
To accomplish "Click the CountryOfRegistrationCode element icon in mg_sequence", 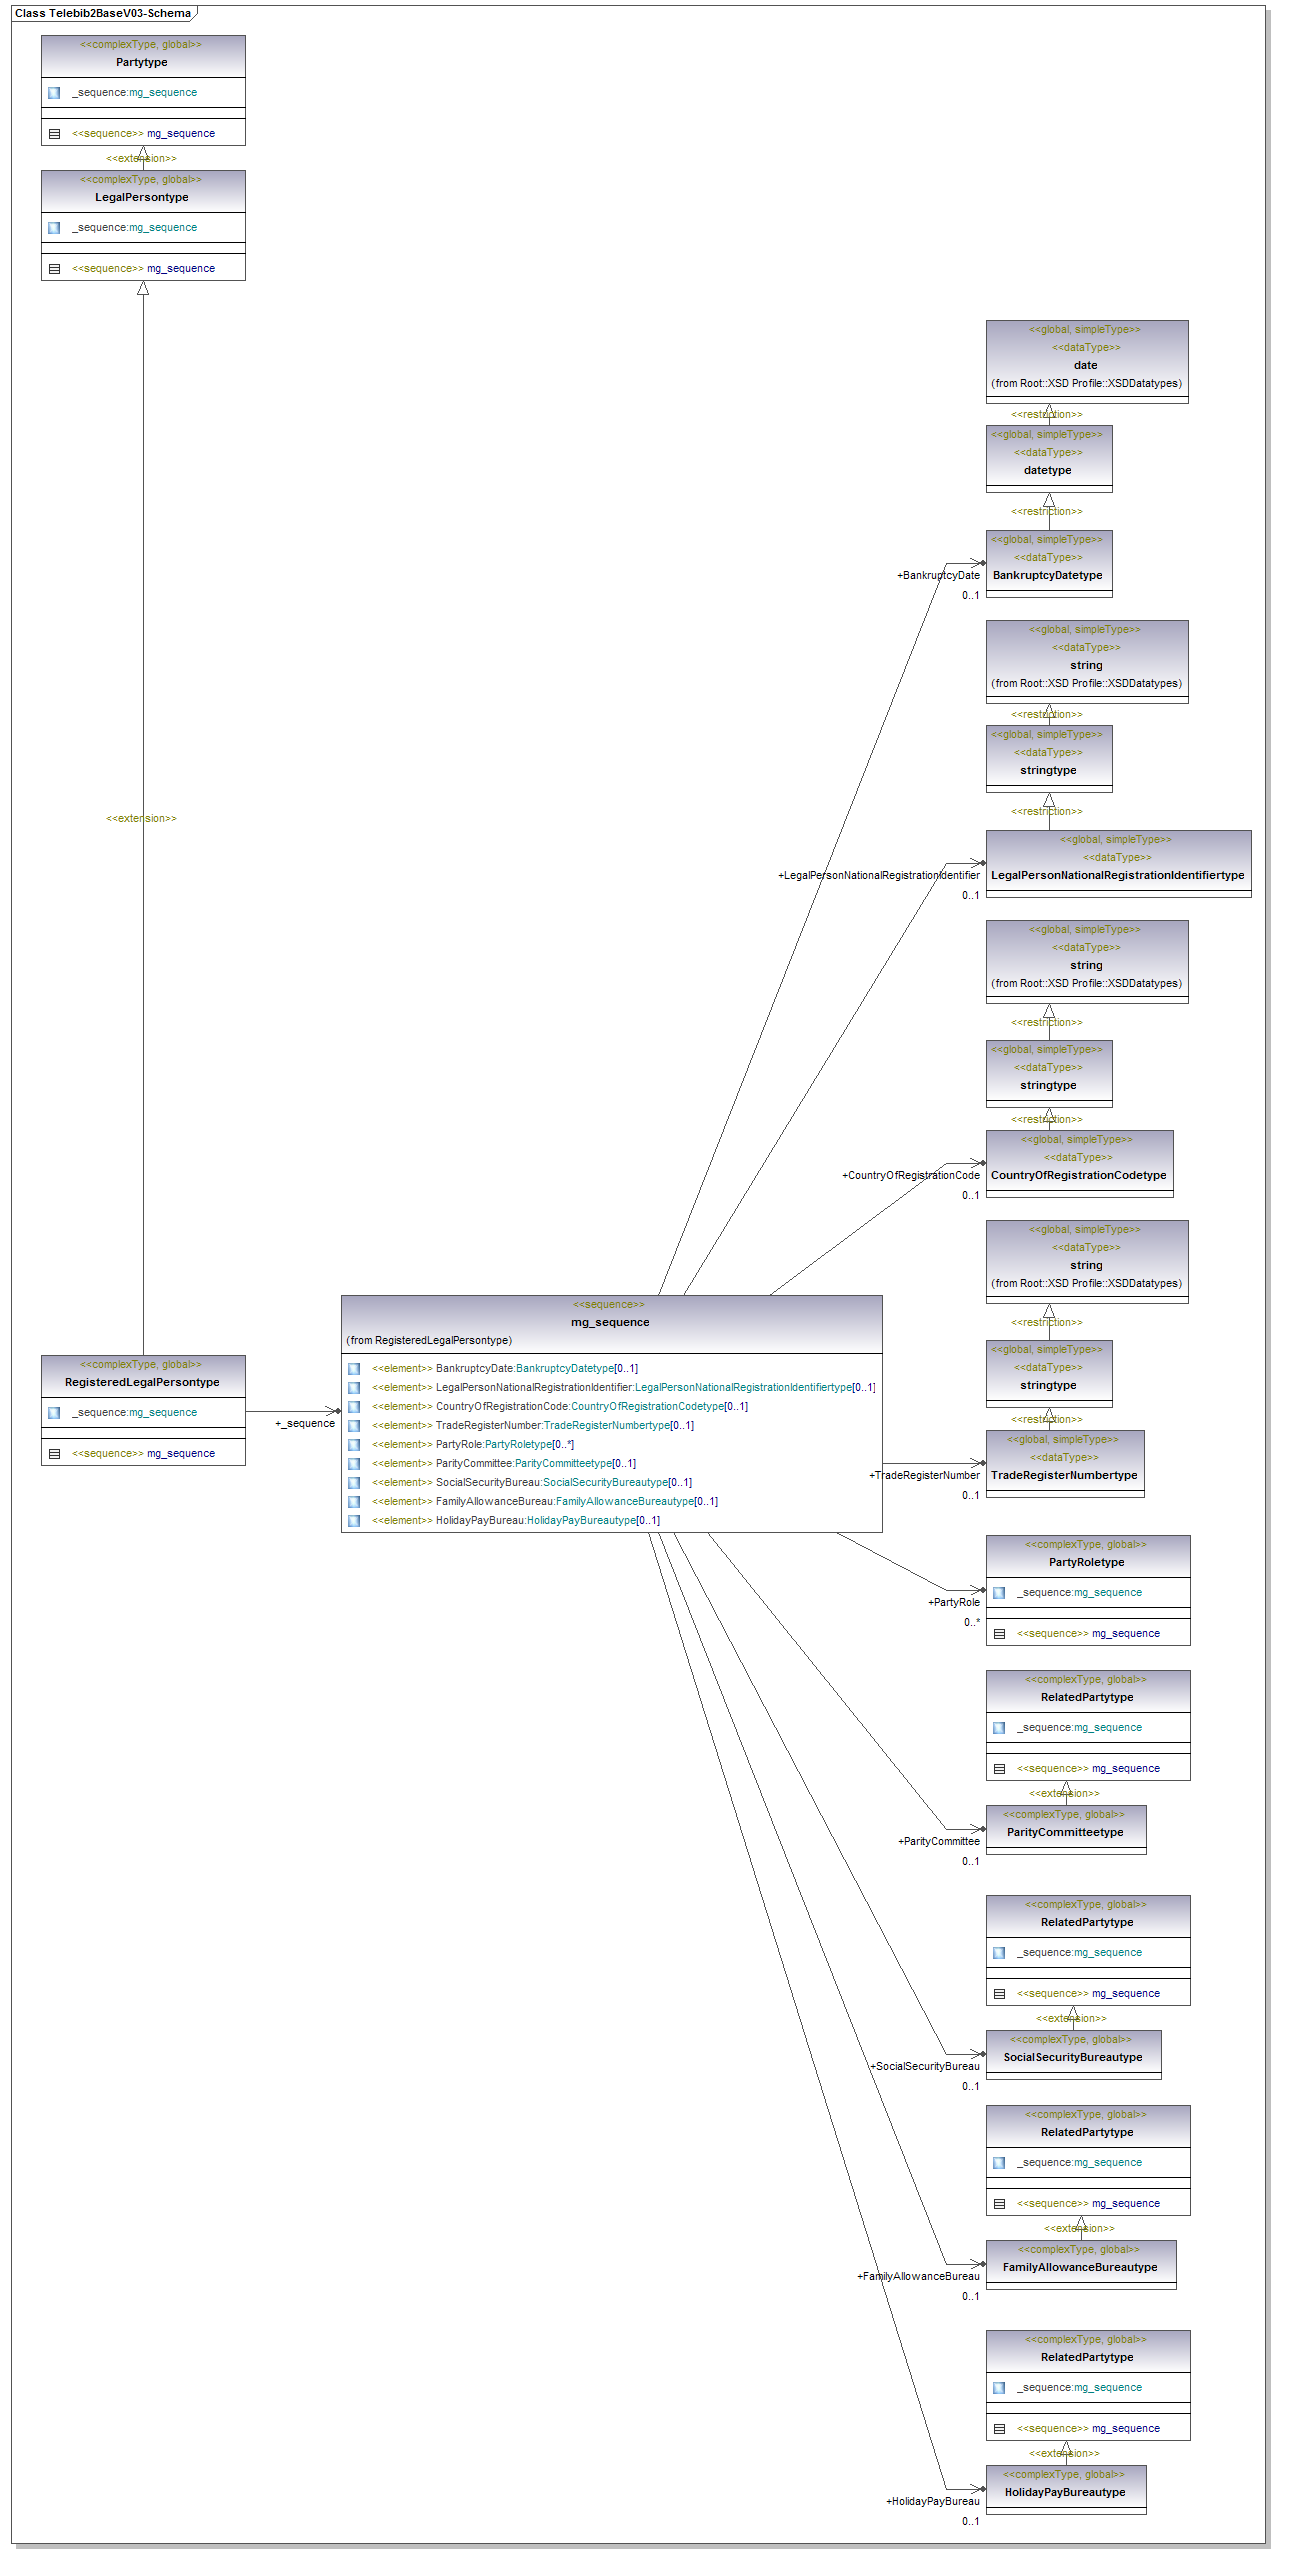I will (x=354, y=1407).
